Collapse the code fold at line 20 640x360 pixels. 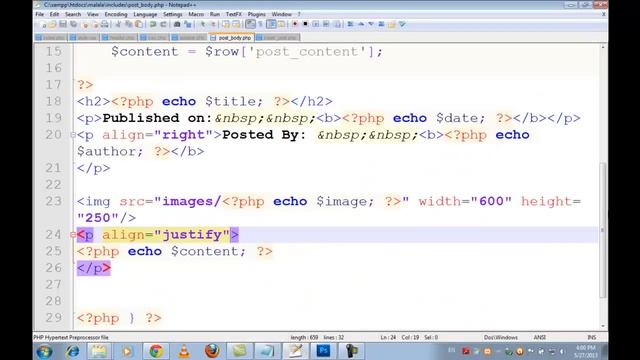(x=73, y=135)
